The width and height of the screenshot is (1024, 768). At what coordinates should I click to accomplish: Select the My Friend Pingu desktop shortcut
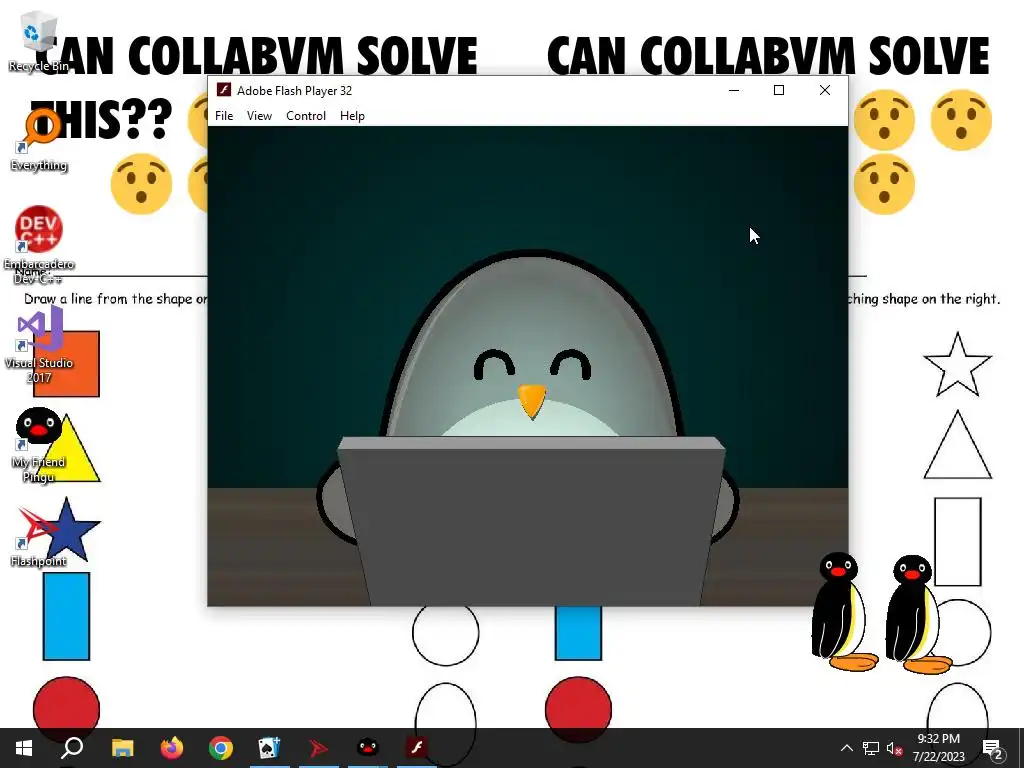(x=39, y=445)
